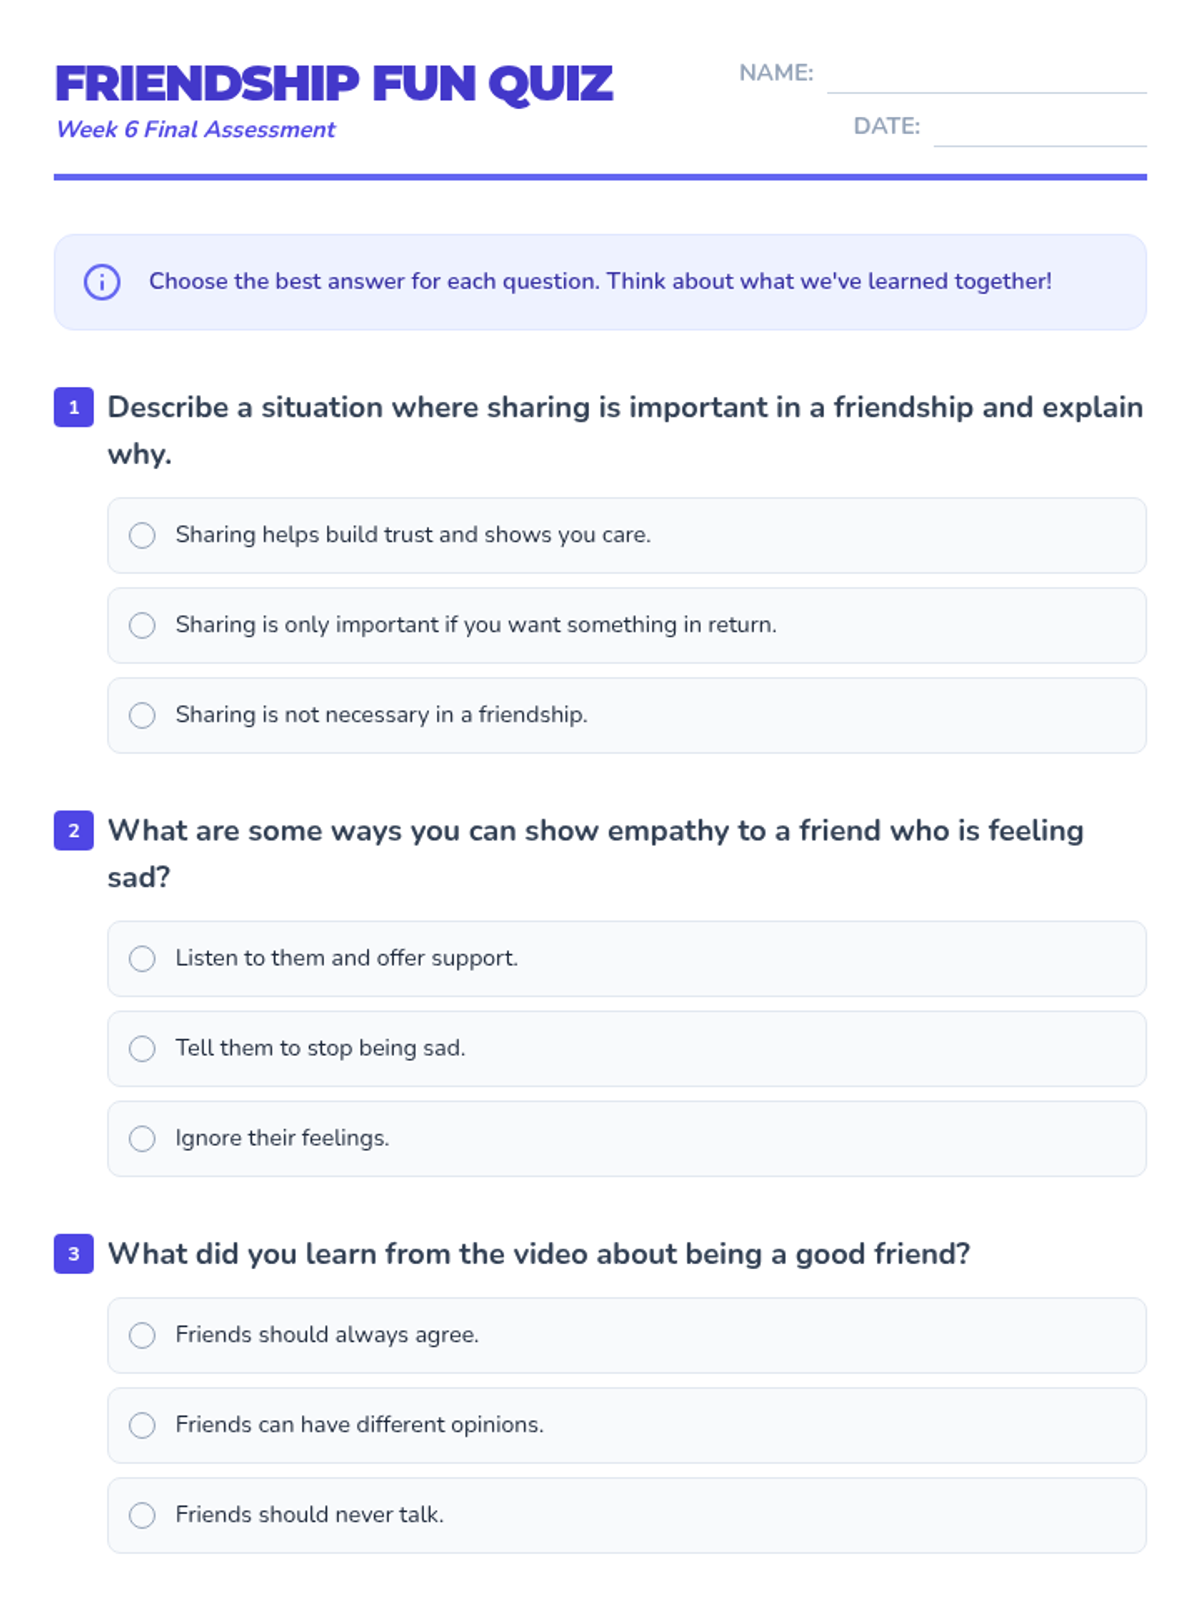The width and height of the screenshot is (1200, 1600).
Task: Select 'Sharing helps build trust and shows you care'
Action: (x=143, y=535)
